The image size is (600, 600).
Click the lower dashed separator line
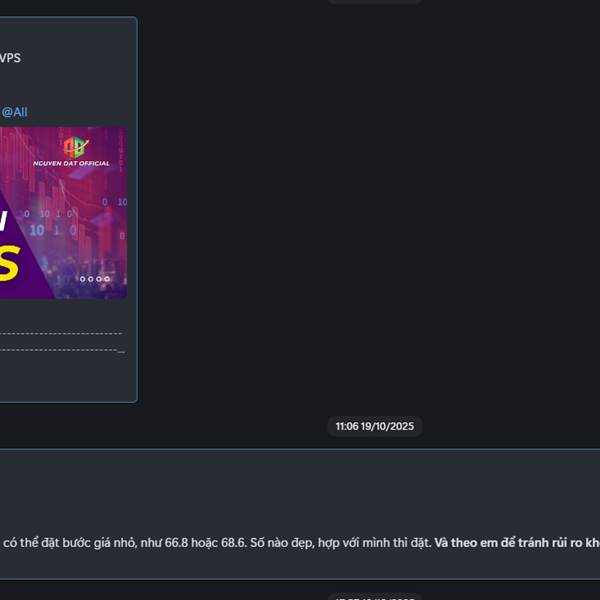point(62,351)
